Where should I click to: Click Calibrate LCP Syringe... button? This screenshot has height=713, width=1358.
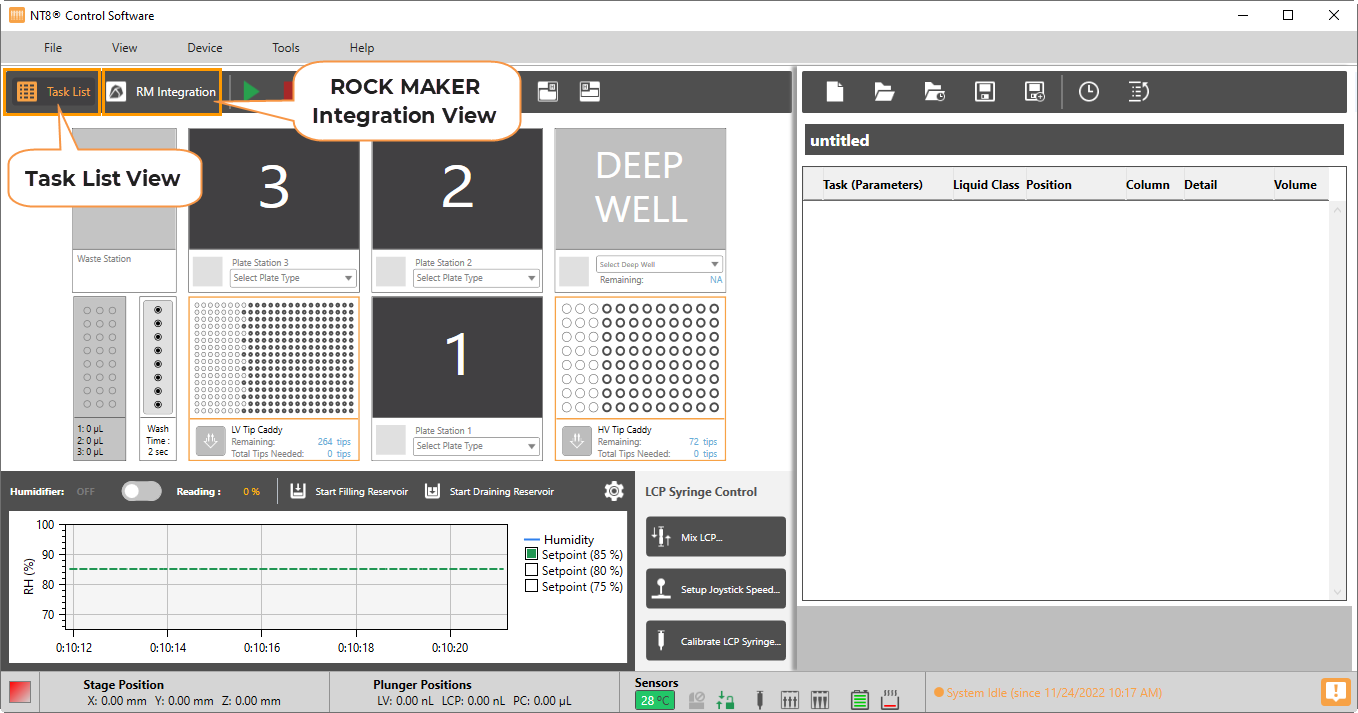716,641
